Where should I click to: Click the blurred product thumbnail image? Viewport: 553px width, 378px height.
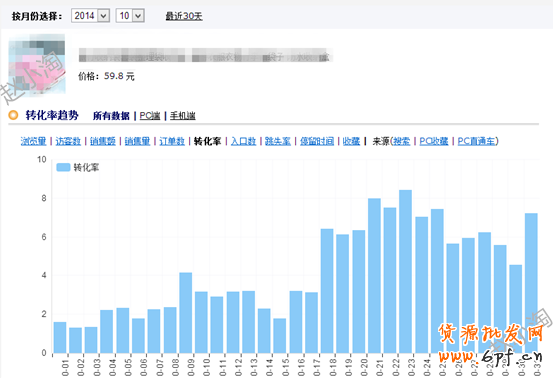tap(37, 64)
